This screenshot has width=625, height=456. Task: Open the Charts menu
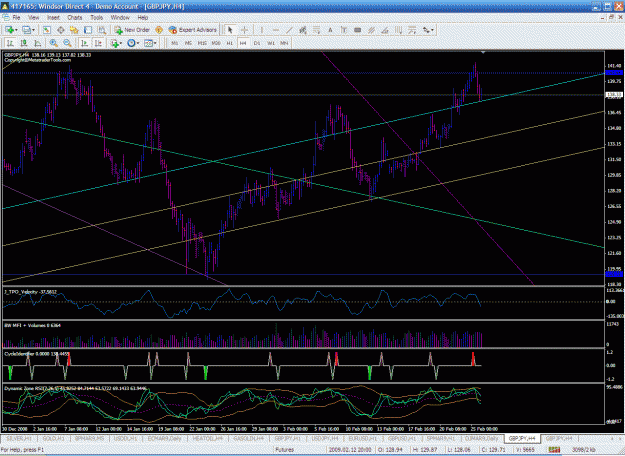click(x=75, y=18)
